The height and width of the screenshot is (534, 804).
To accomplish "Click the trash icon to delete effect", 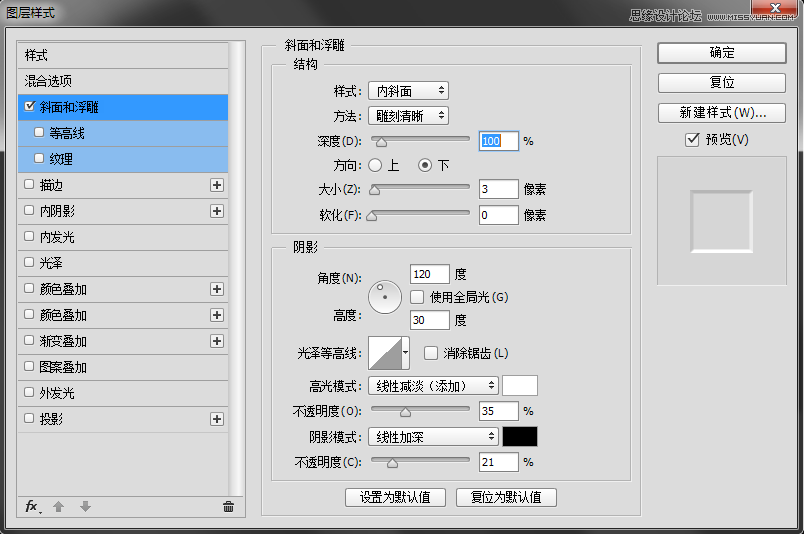I will [x=228, y=507].
